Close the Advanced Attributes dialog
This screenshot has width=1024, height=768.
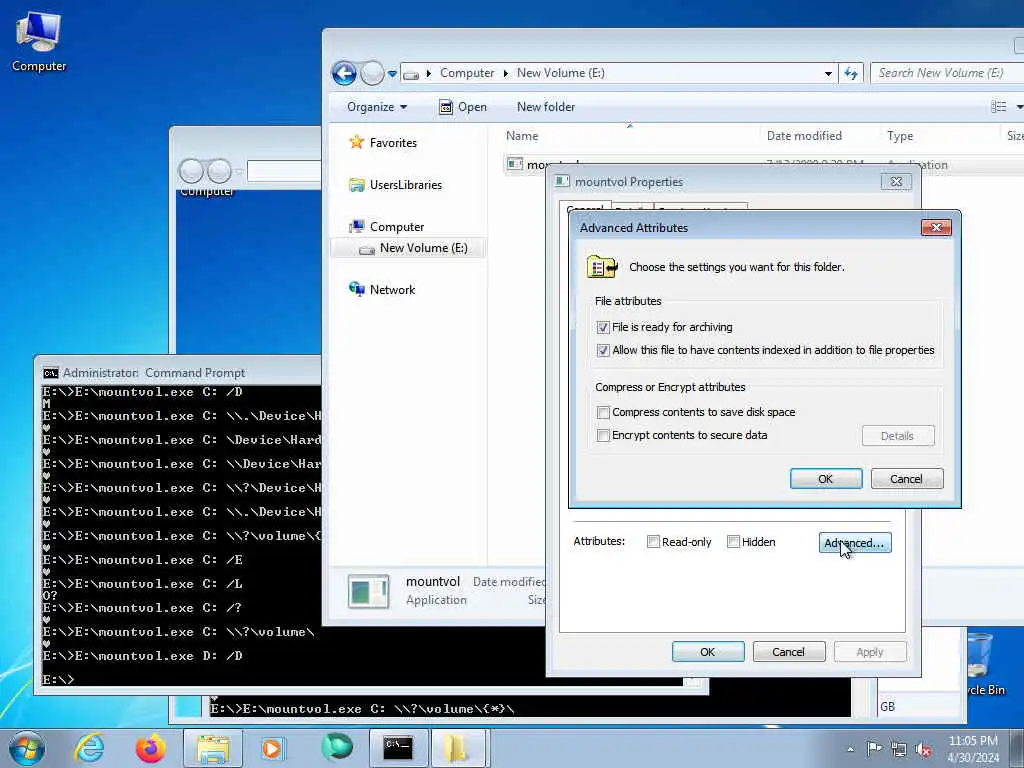(936, 227)
